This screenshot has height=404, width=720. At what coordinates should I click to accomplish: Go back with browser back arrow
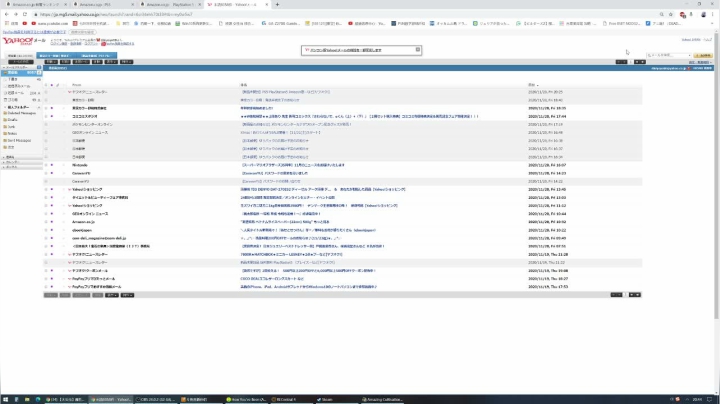tap(6, 14)
